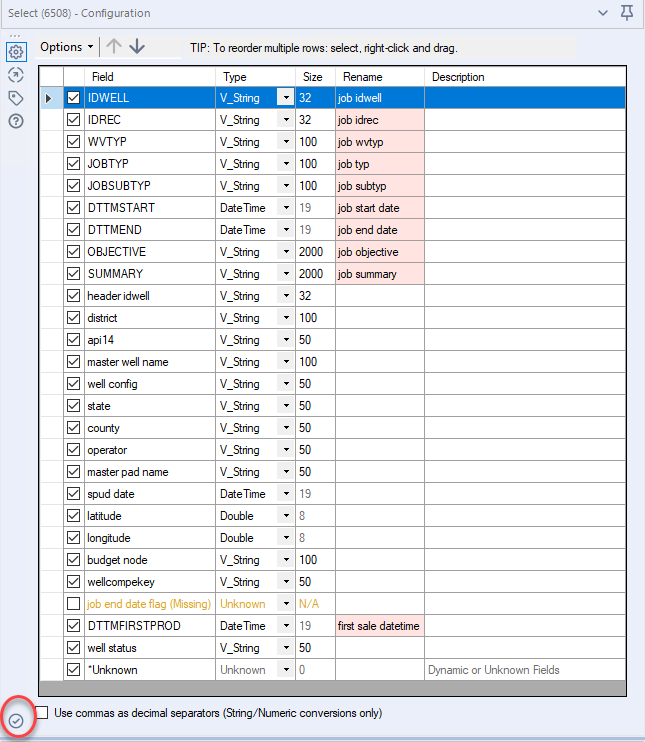Open the Options dropdown menu
This screenshot has width=645, height=742.
pyautogui.click(x=67, y=47)
